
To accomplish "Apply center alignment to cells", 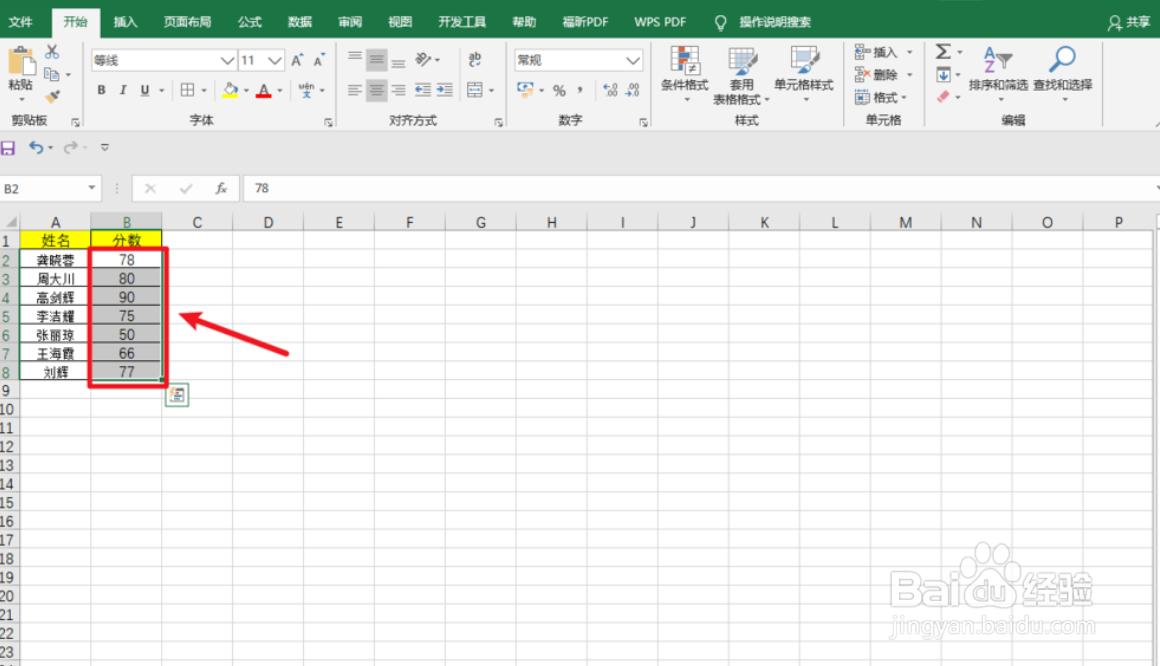I will tap(376, 88).
